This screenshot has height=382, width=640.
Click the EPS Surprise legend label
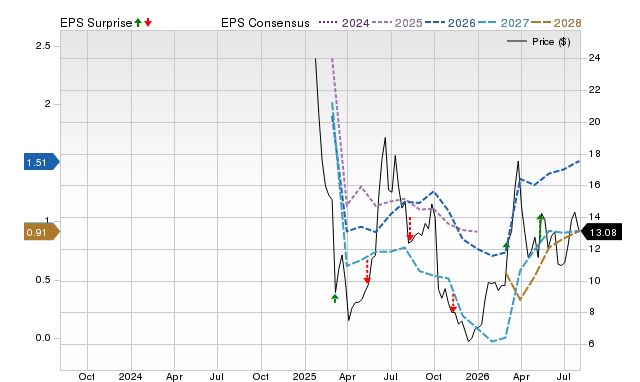96,23
